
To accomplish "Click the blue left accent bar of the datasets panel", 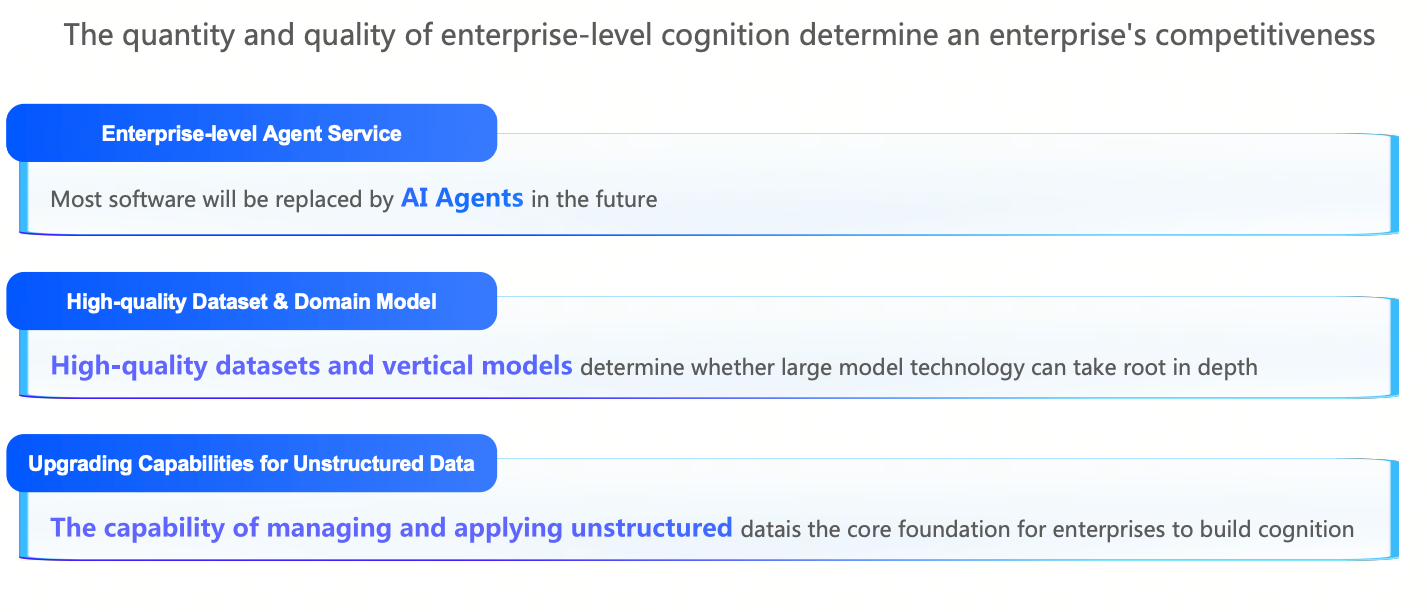I will tap(22, 362).
